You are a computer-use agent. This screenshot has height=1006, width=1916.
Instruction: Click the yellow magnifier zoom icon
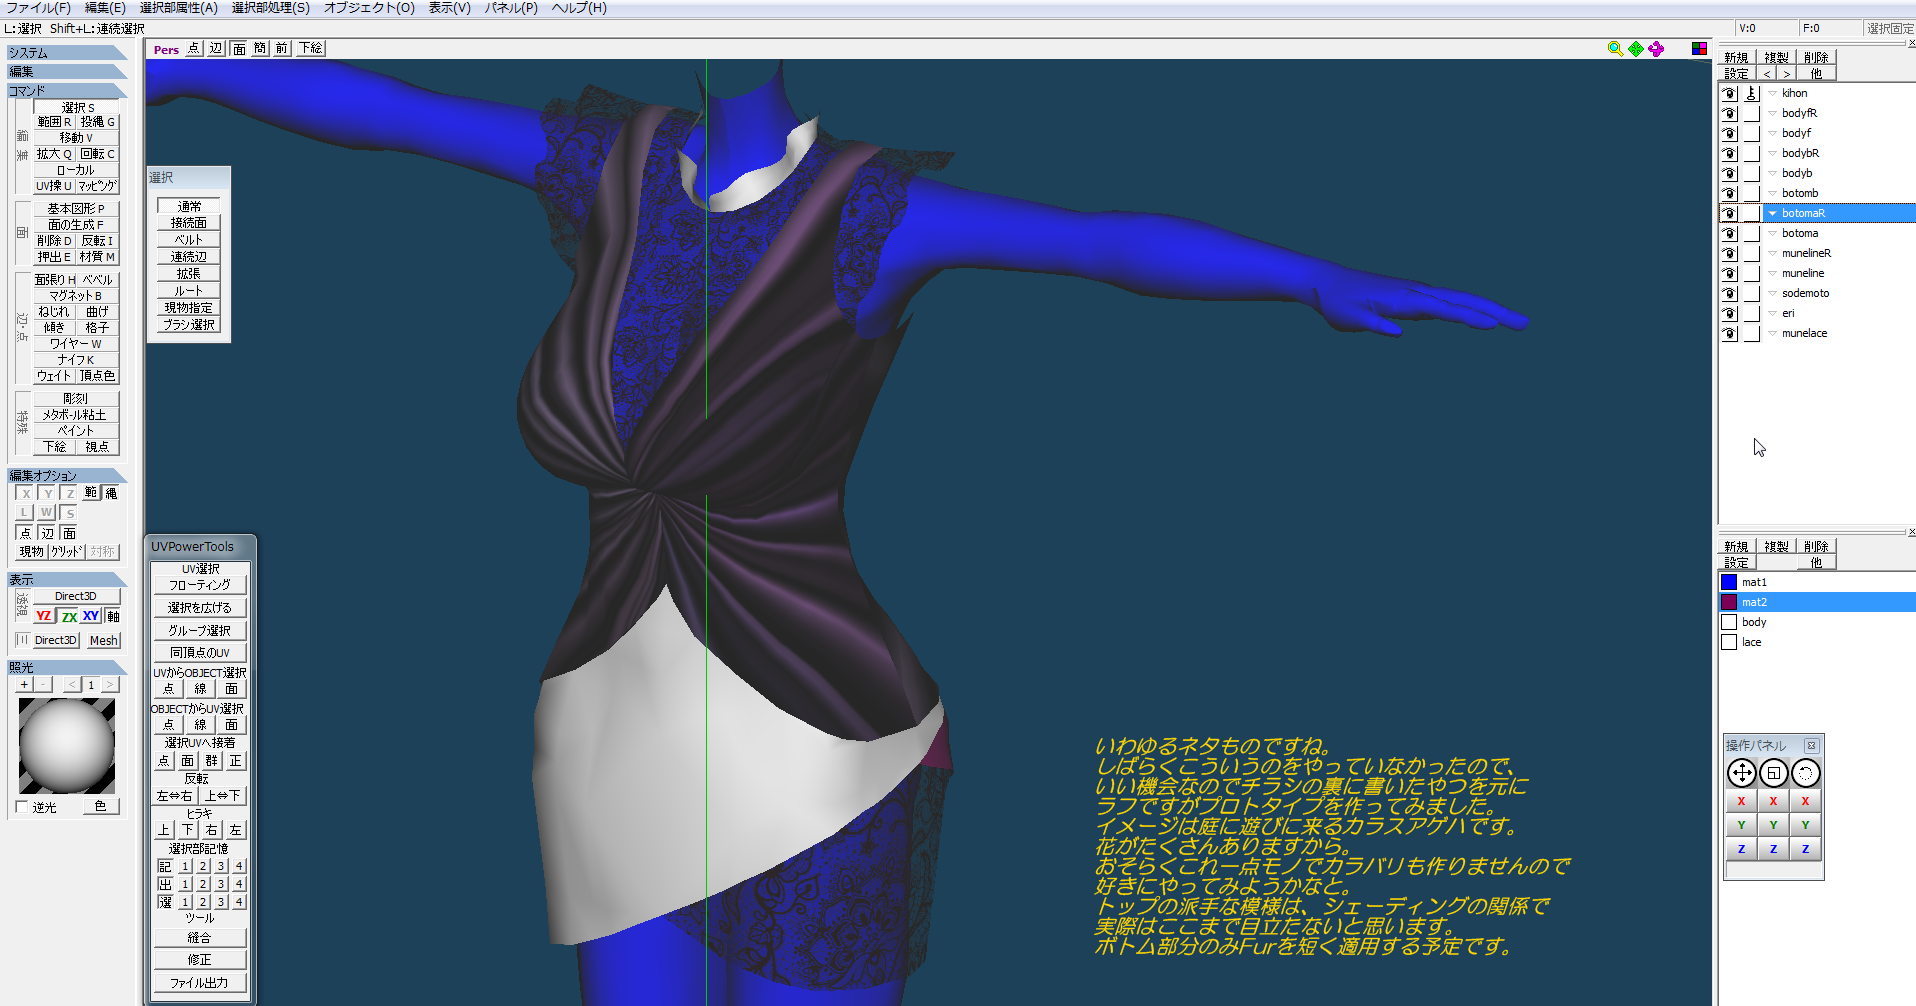point(1614,49)
